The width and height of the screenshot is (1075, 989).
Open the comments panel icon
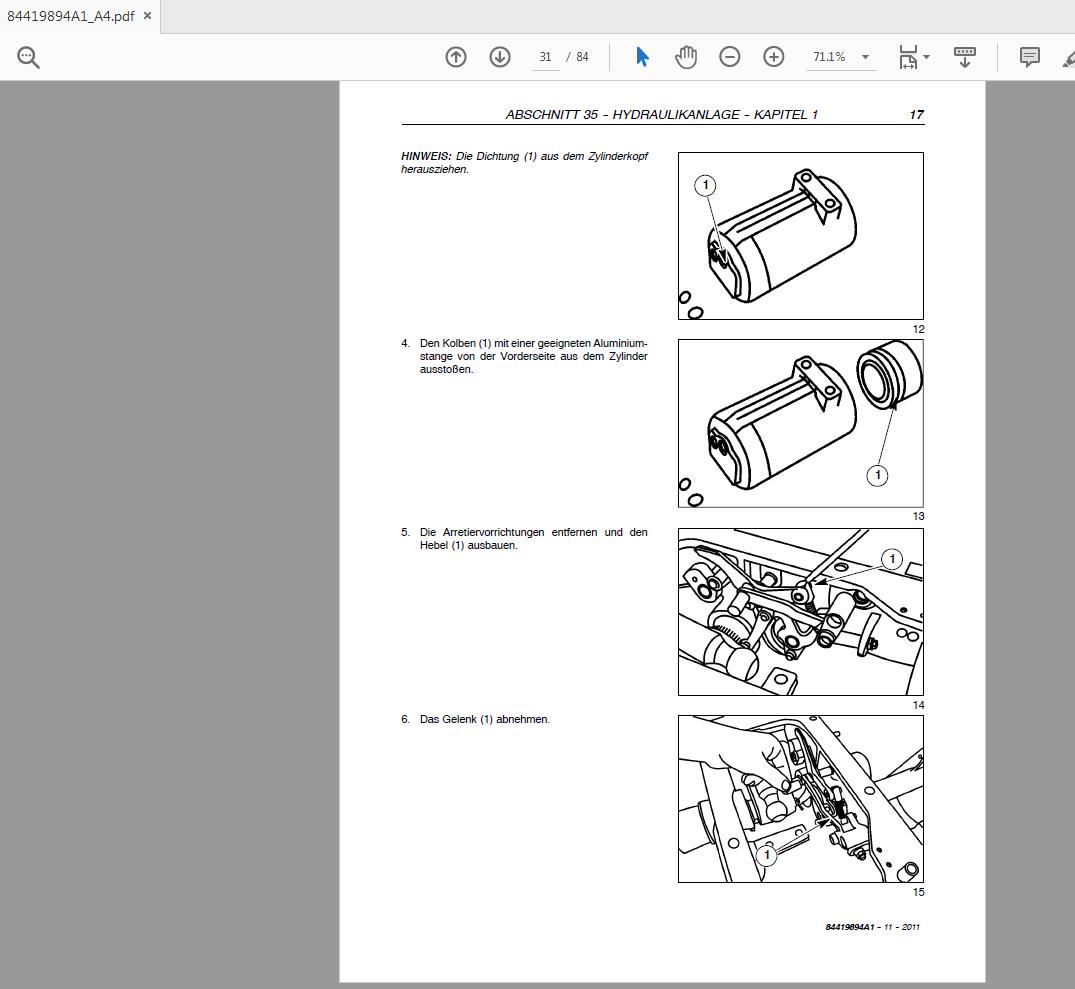(x=1029, y=57)
